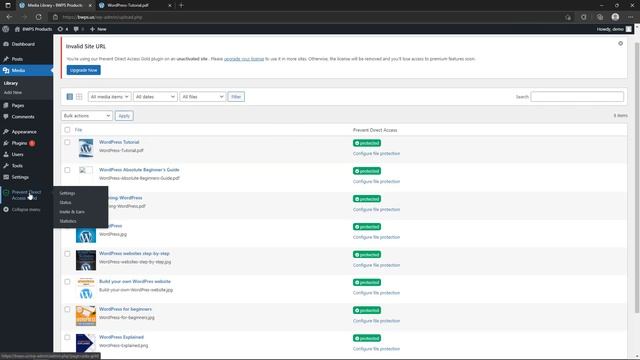Open All files dropdown
This screenshot has height=360, width=640.
(x=202, y=97)
